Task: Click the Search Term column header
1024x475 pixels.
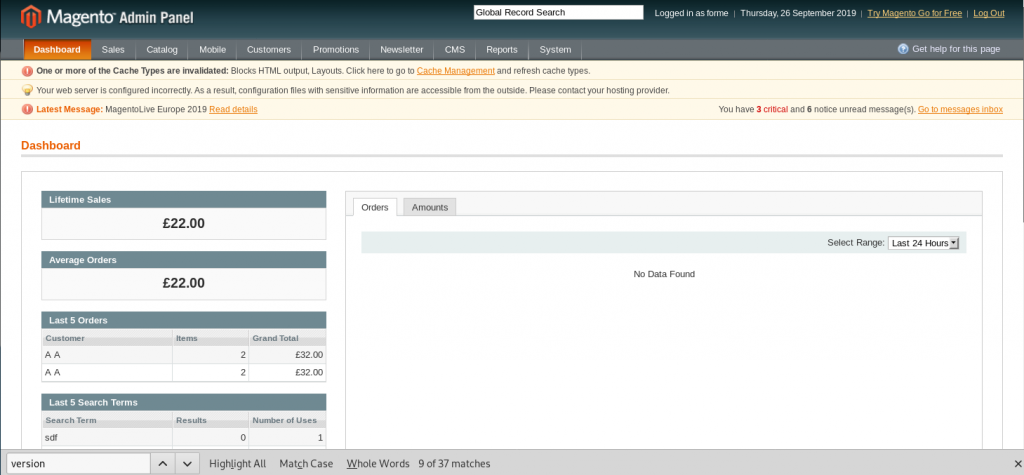Action: [107, 420]
